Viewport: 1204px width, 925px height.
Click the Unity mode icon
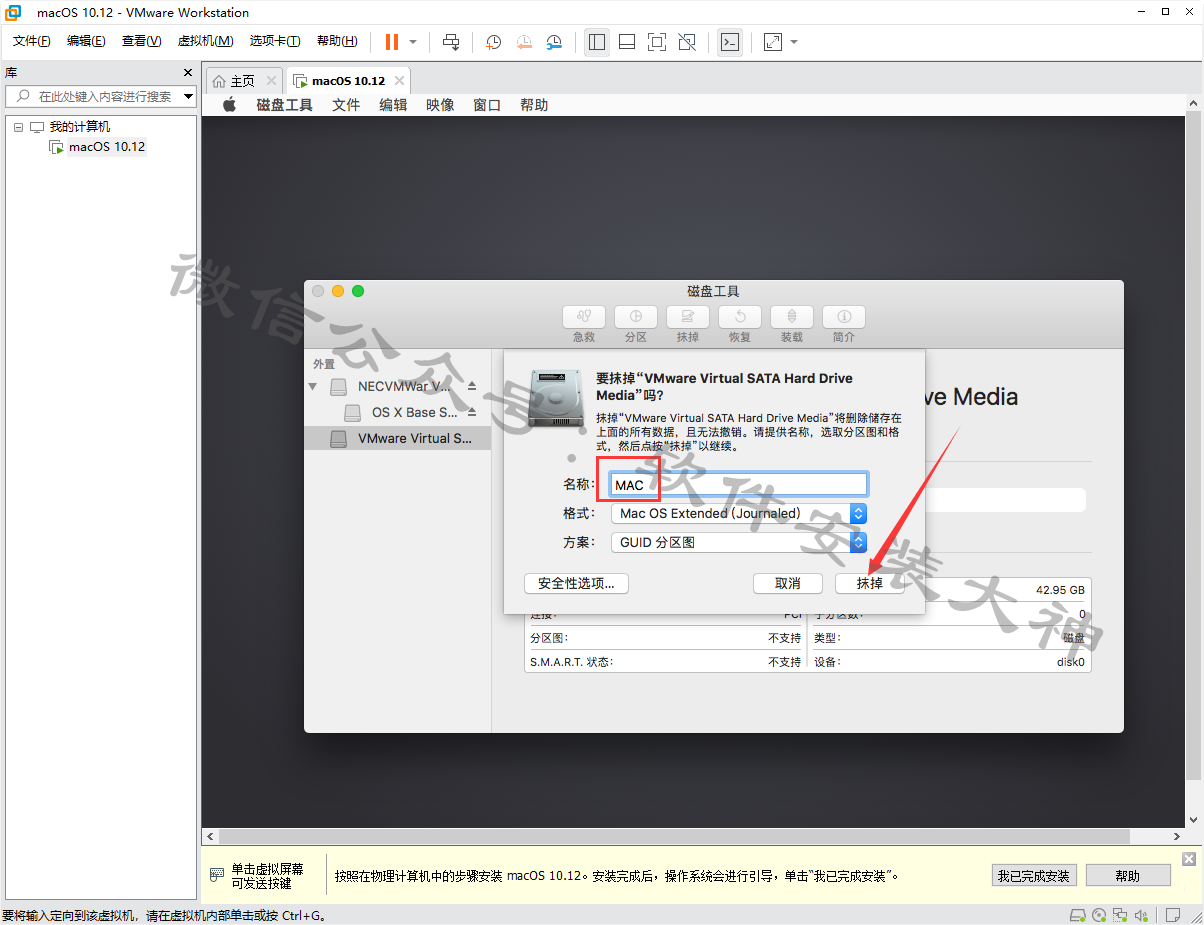coord(687,42)
